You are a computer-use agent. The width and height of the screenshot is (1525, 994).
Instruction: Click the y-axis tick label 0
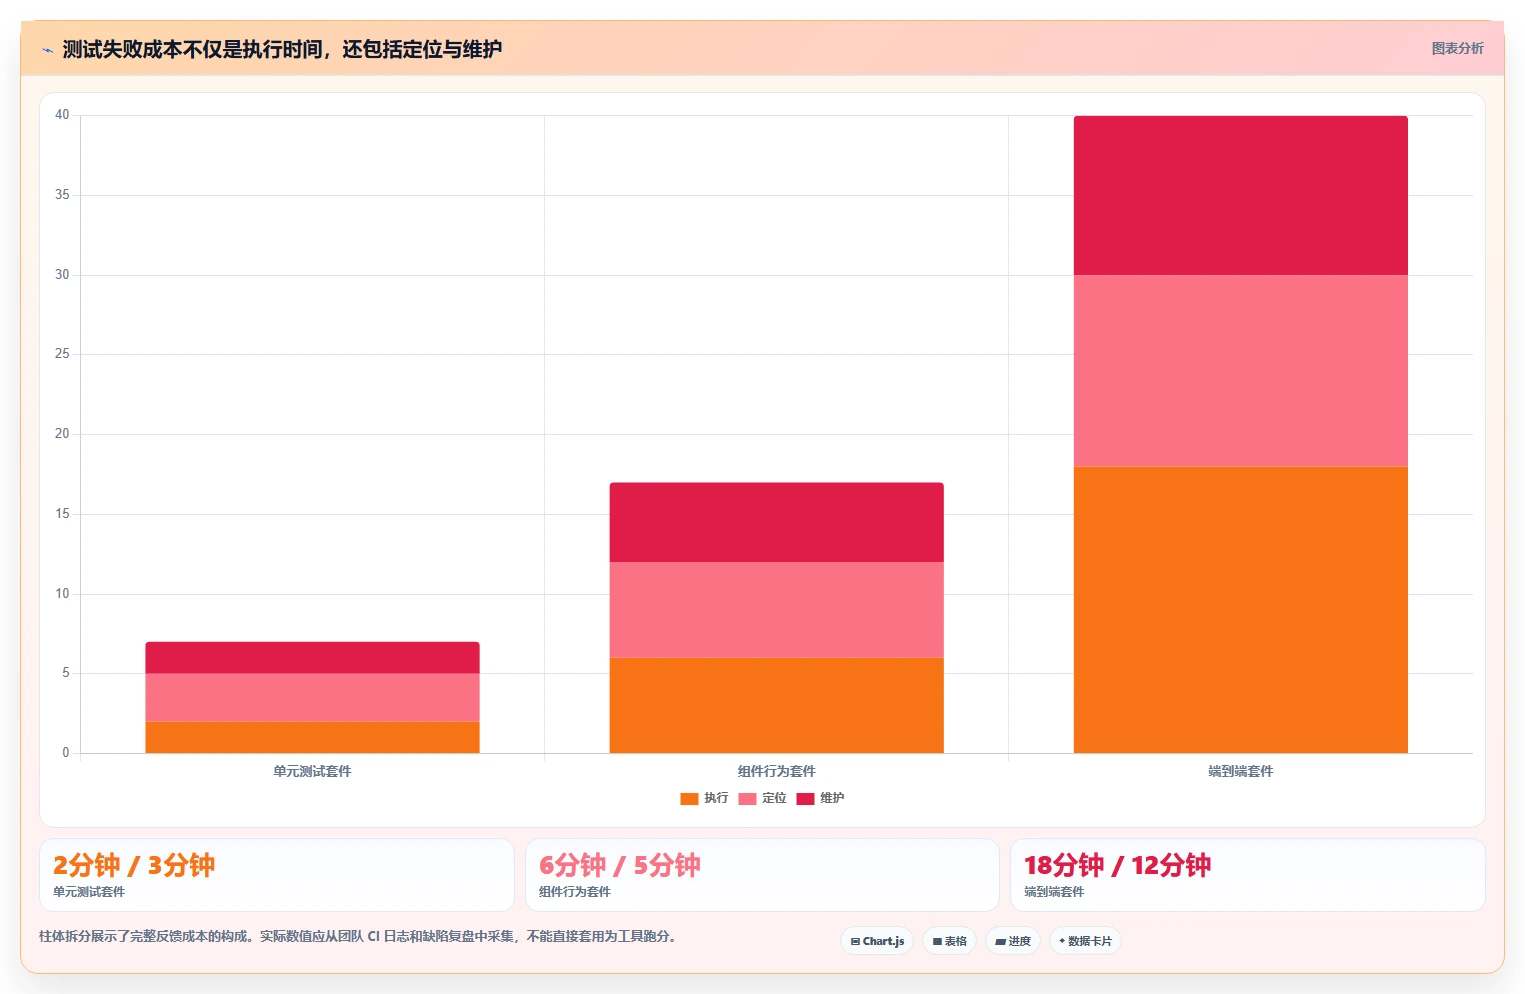click(x=66, y=753)
